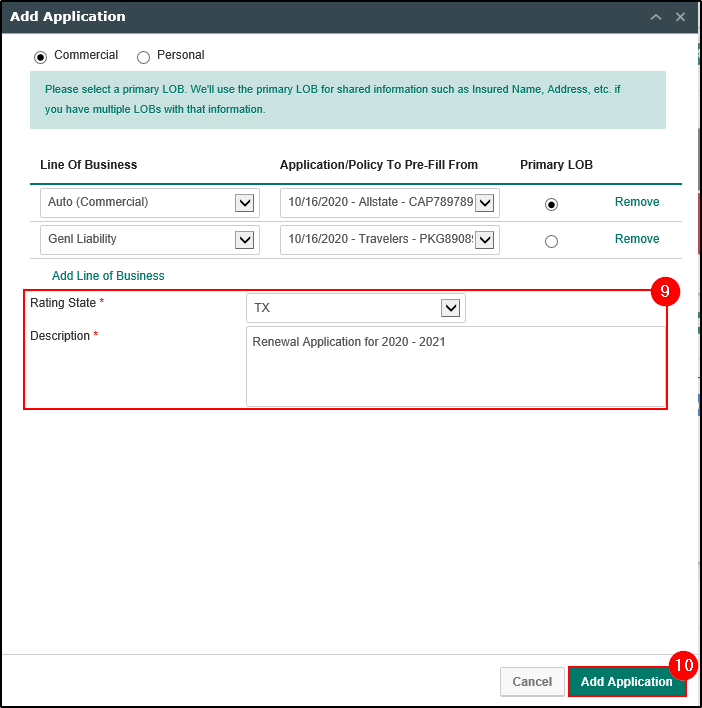The image size is (702, 708).
Task: Click the Application/Policy To Pre-Fill From header
Action: pos(378,165)
